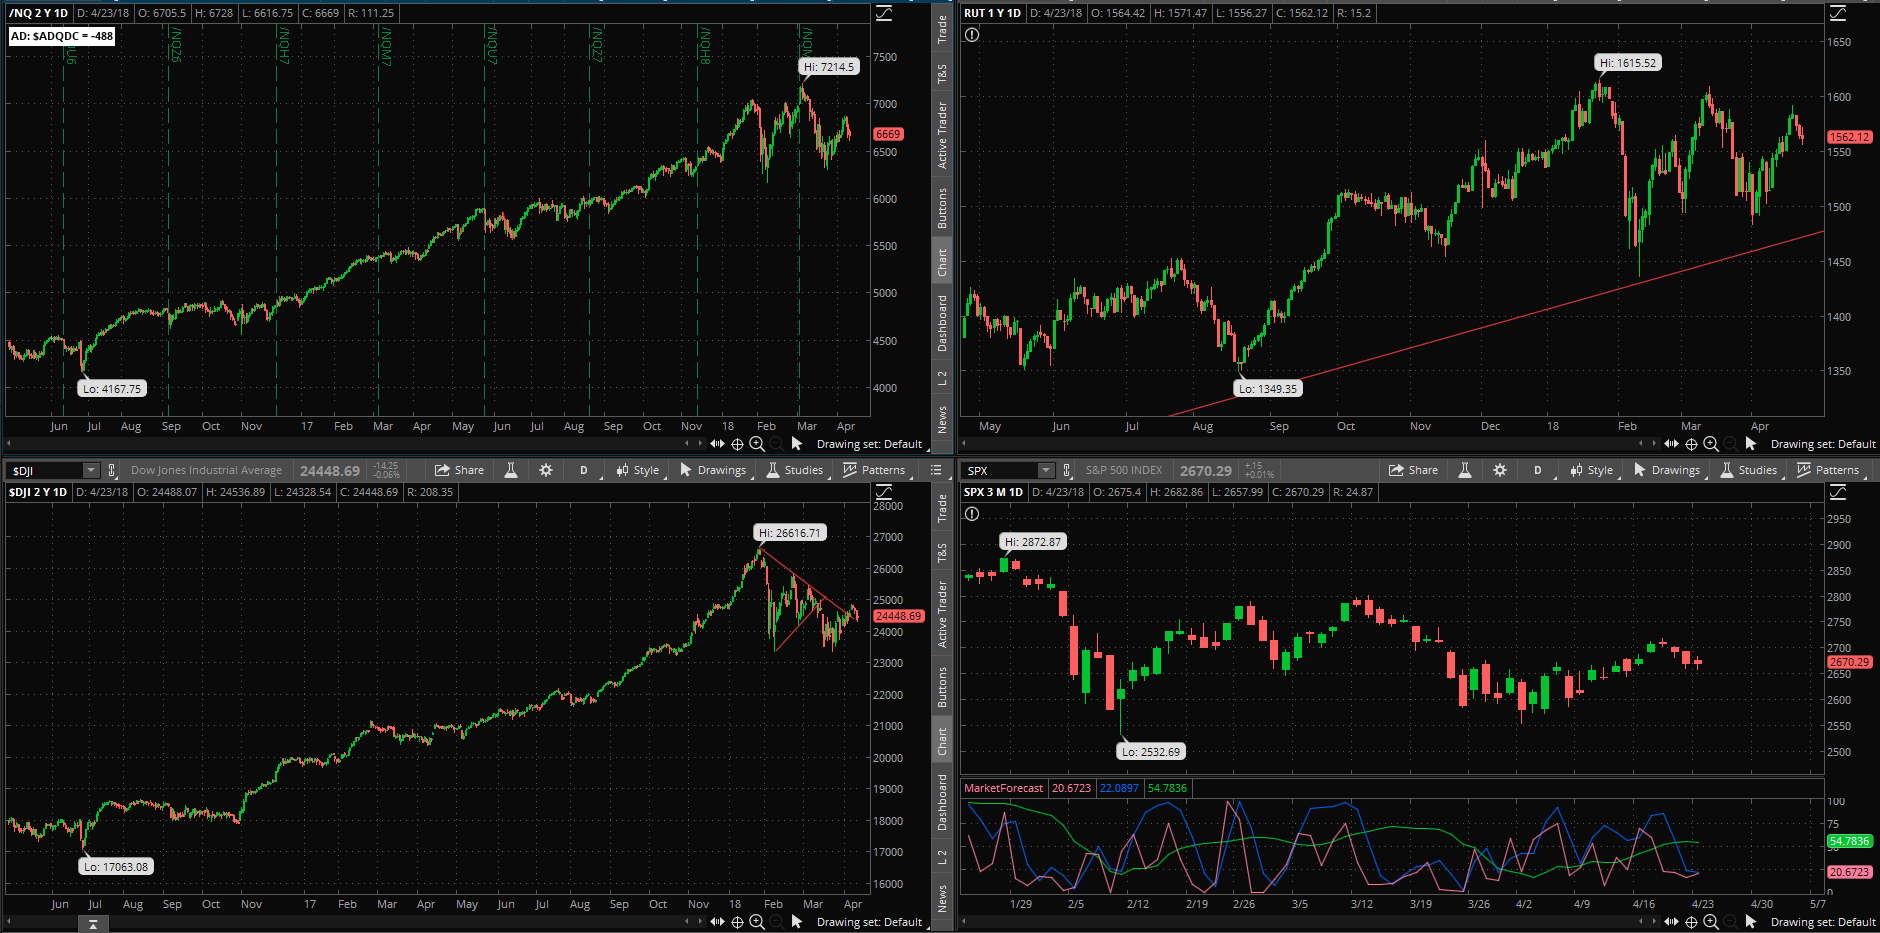Image resolution: width=1880 pixels, height=933 pixels.
Task: Expand the $DJI symbol dropdown arrow
Action: pyautogui.click(x=91, y=470)
